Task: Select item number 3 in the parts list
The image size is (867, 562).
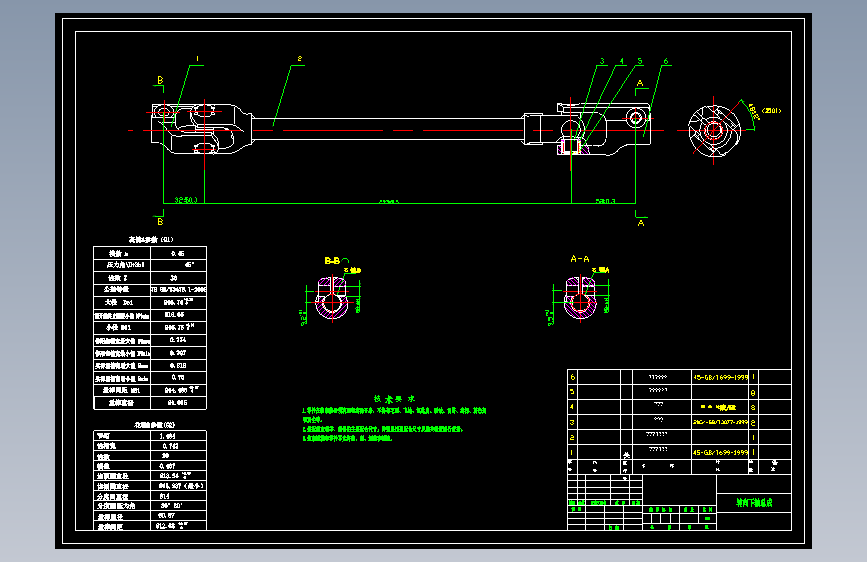Action: pos(572,422)
